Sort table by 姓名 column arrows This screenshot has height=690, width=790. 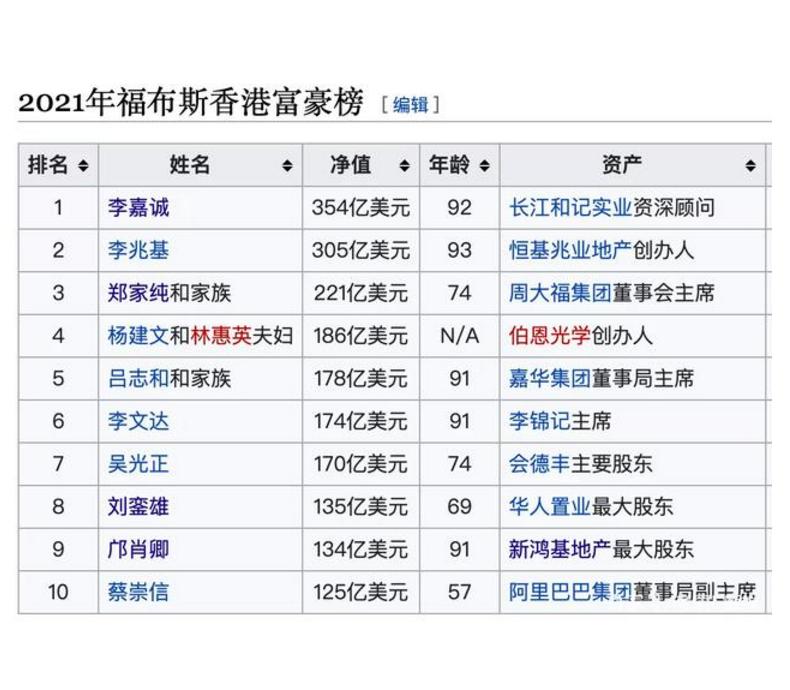[x=287, y=166]
